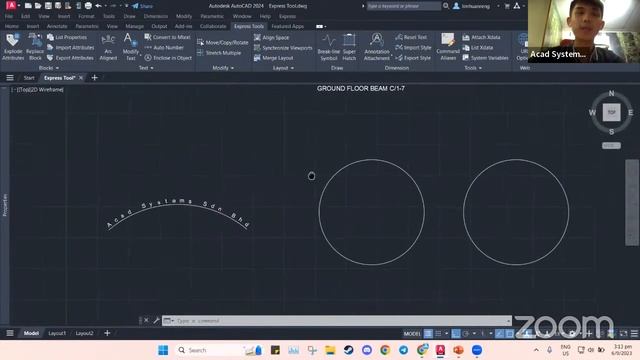Click Annotation Attachment tool
Viewport: 640px width, 360px height.
tap(377, 47)
